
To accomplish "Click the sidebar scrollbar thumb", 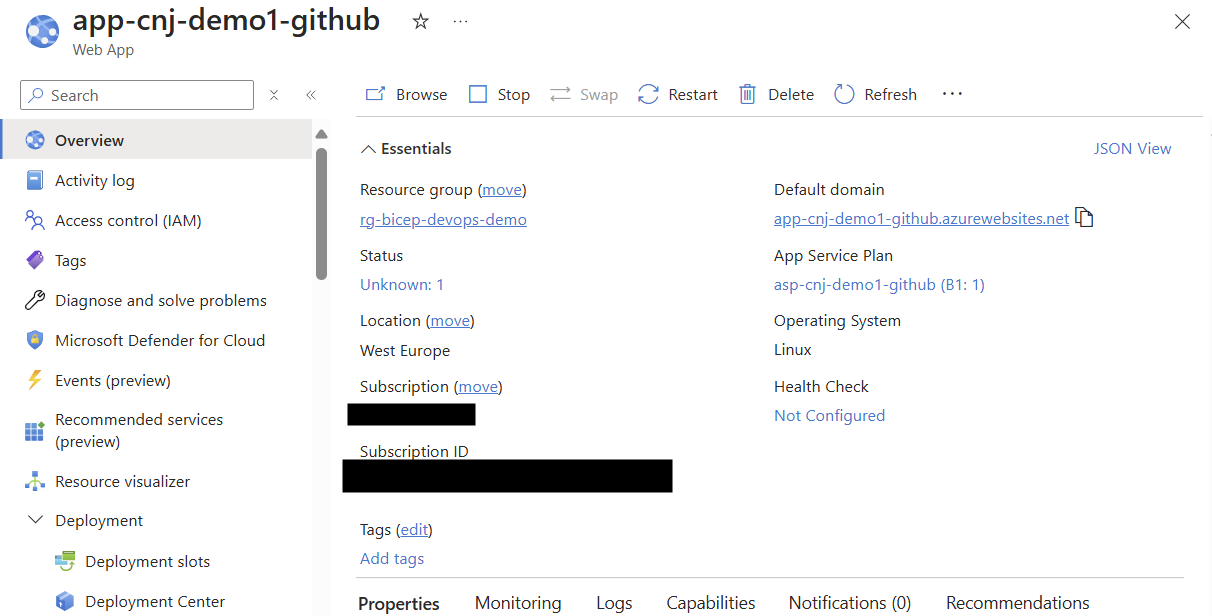I will [x=321, y=213].
